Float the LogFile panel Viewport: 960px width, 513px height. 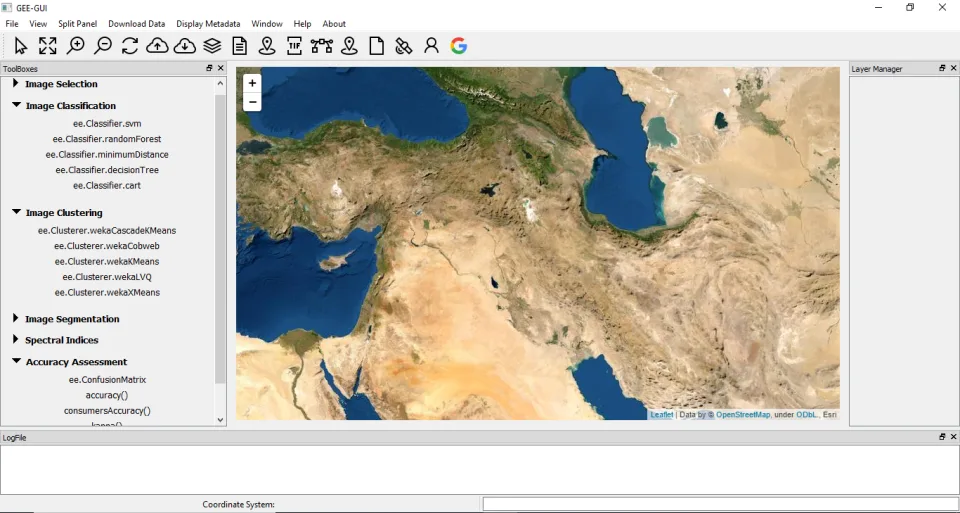point(942,437)
